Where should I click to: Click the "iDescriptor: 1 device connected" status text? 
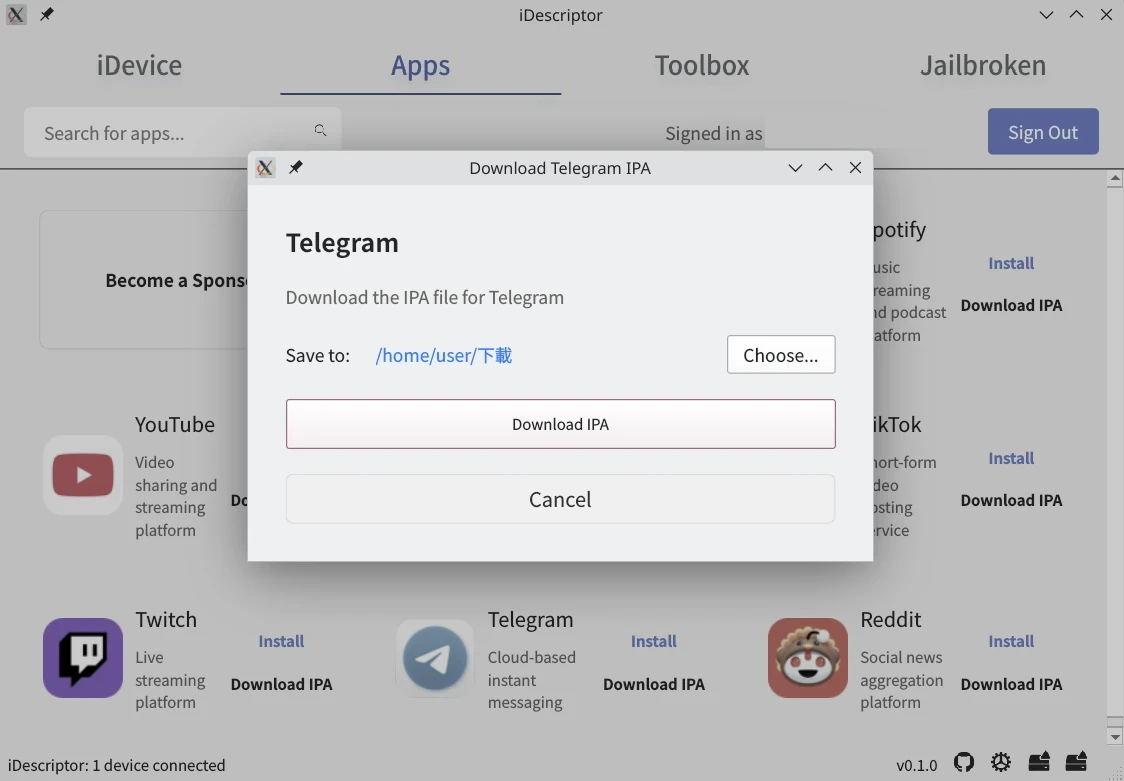(x=116, y=765)
